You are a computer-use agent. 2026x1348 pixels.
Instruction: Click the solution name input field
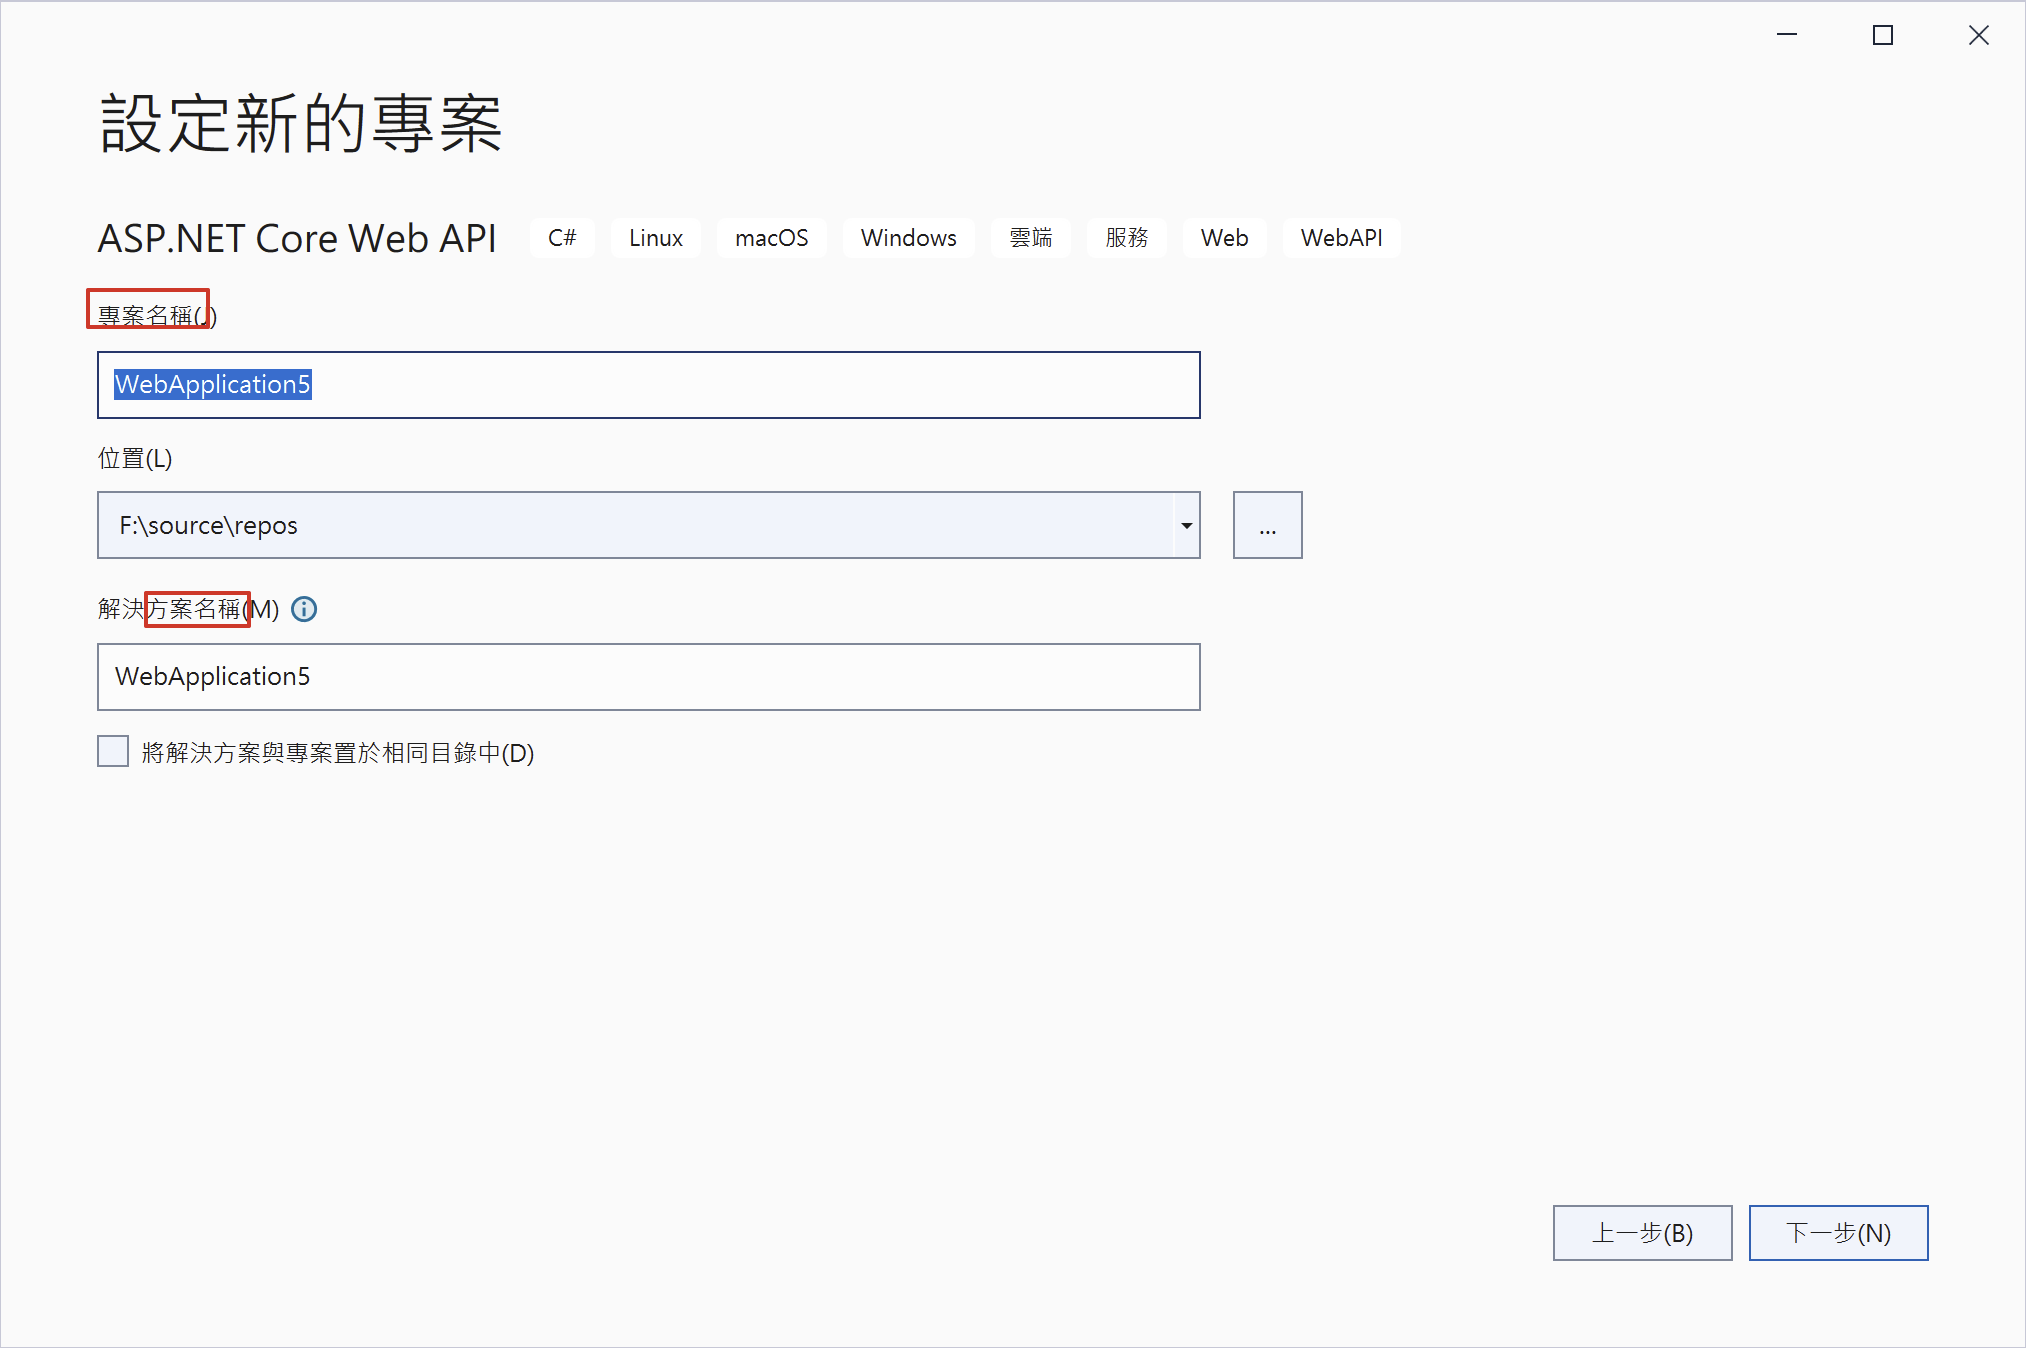click(648, 677)
